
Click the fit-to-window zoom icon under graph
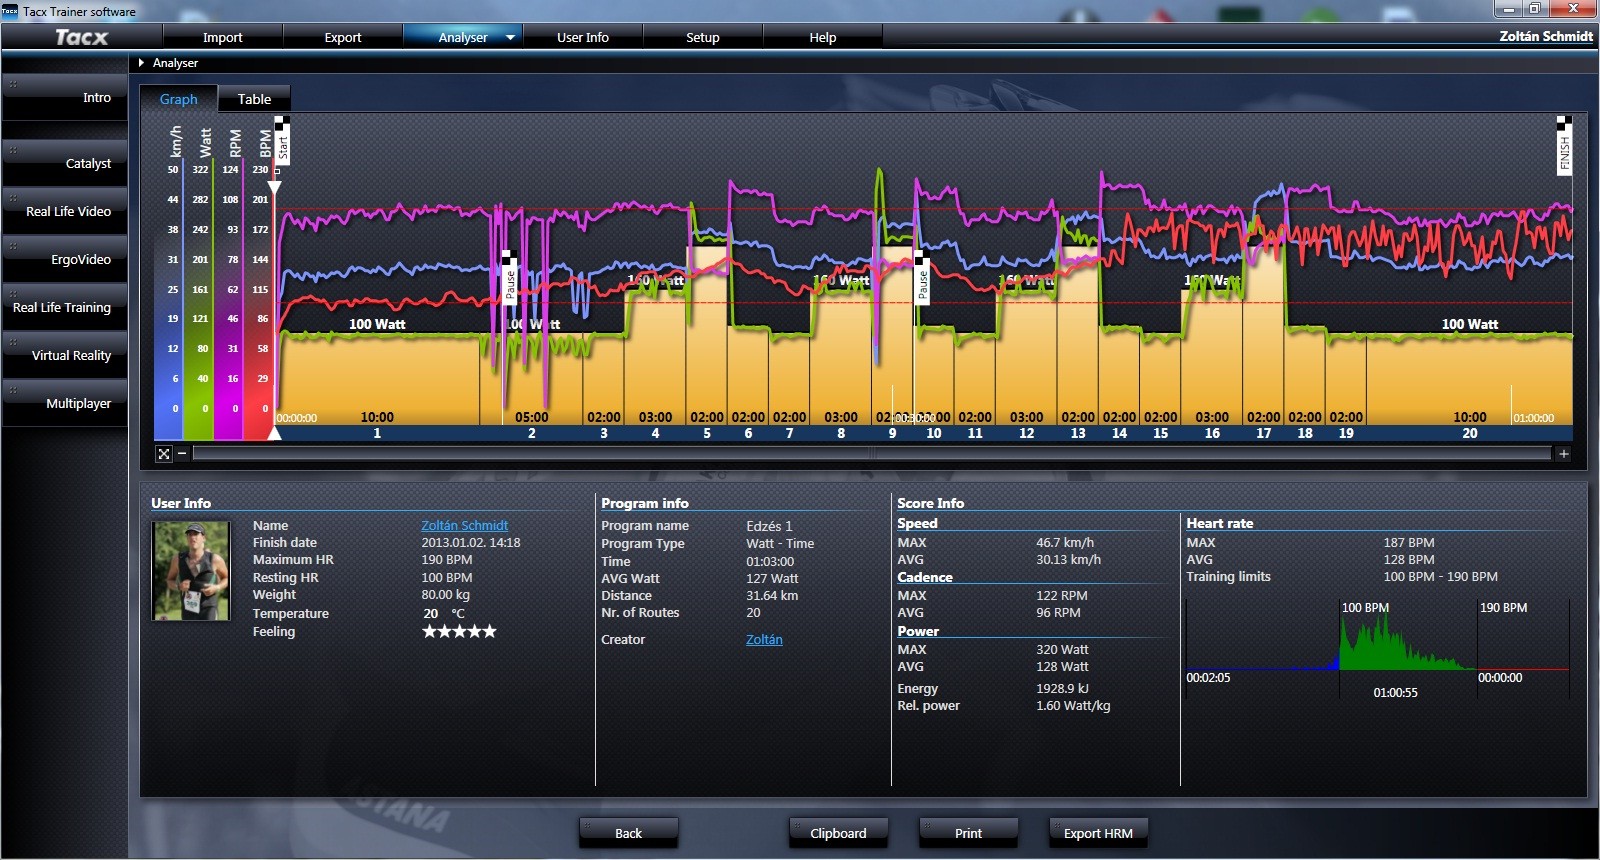[x=164, y=454]
